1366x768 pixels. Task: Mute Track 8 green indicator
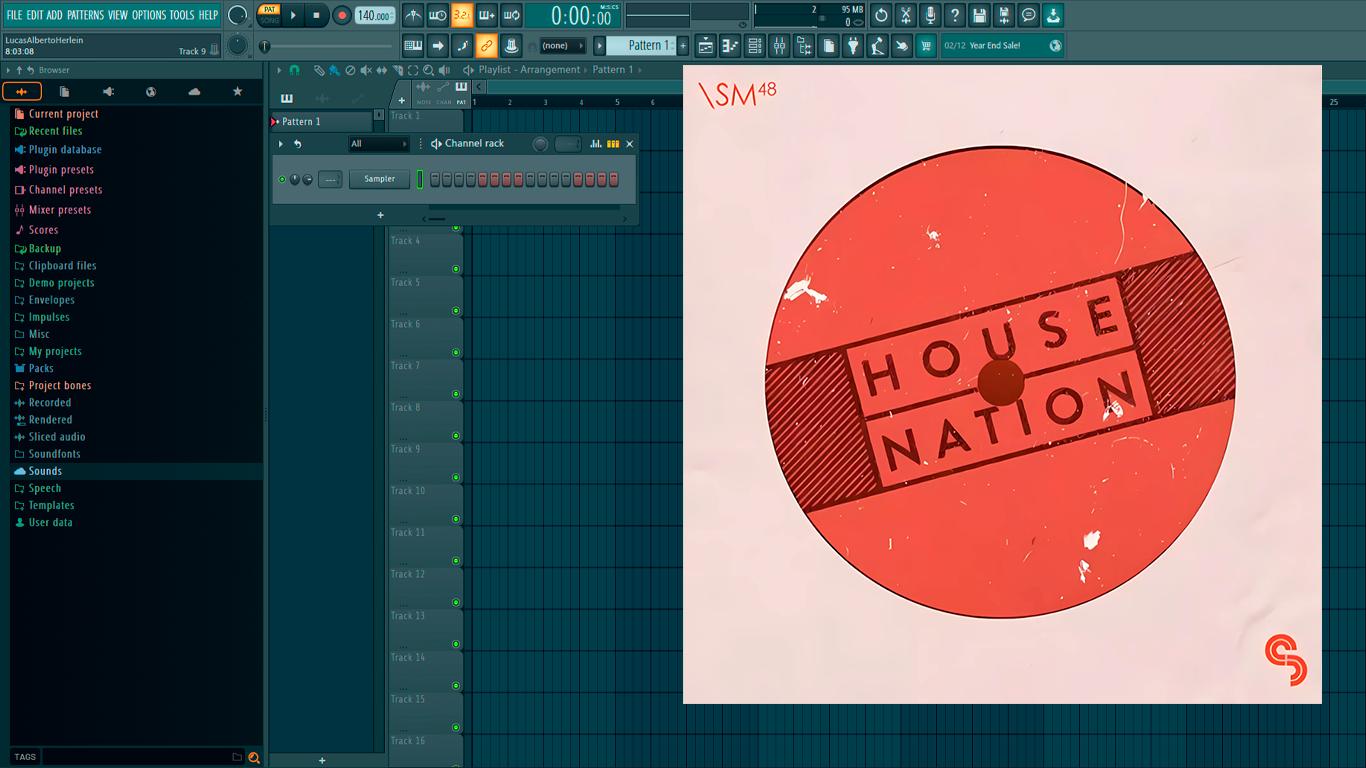click(456, 435)
